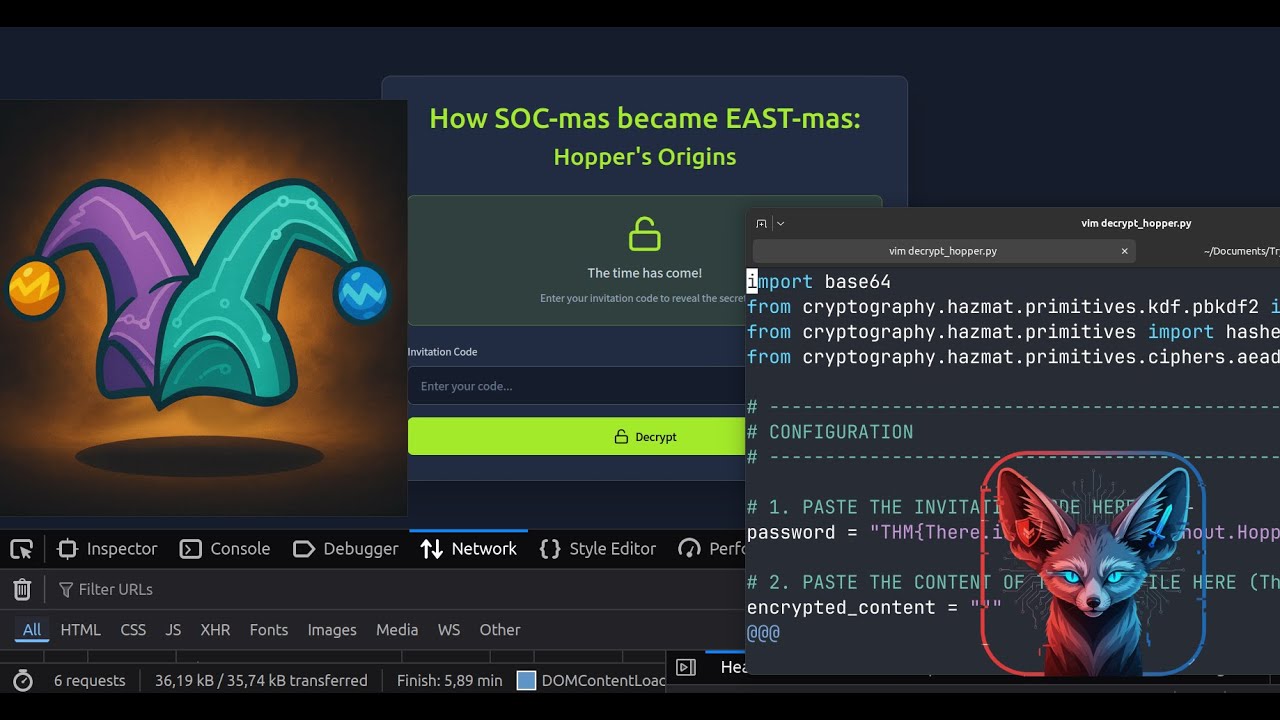The image size is (1280, 720).
Task: Click the 'ciphers.aead' import line in vim
Action: point(1013,357)
